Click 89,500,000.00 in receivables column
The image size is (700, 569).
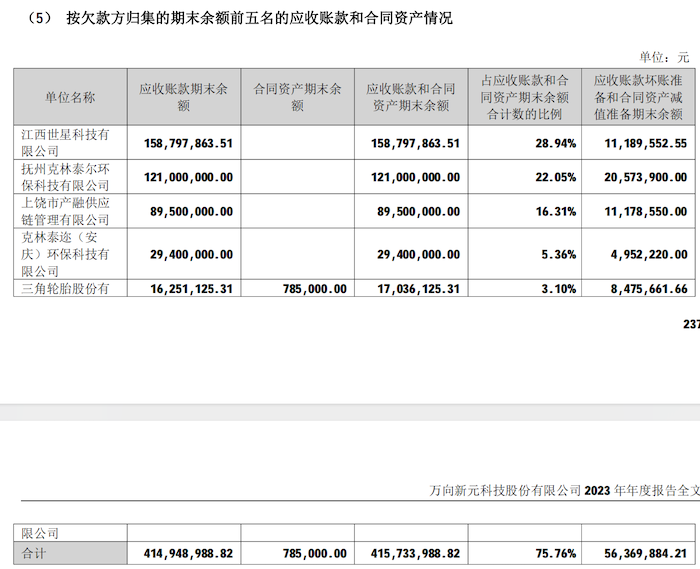click(192, 212)
